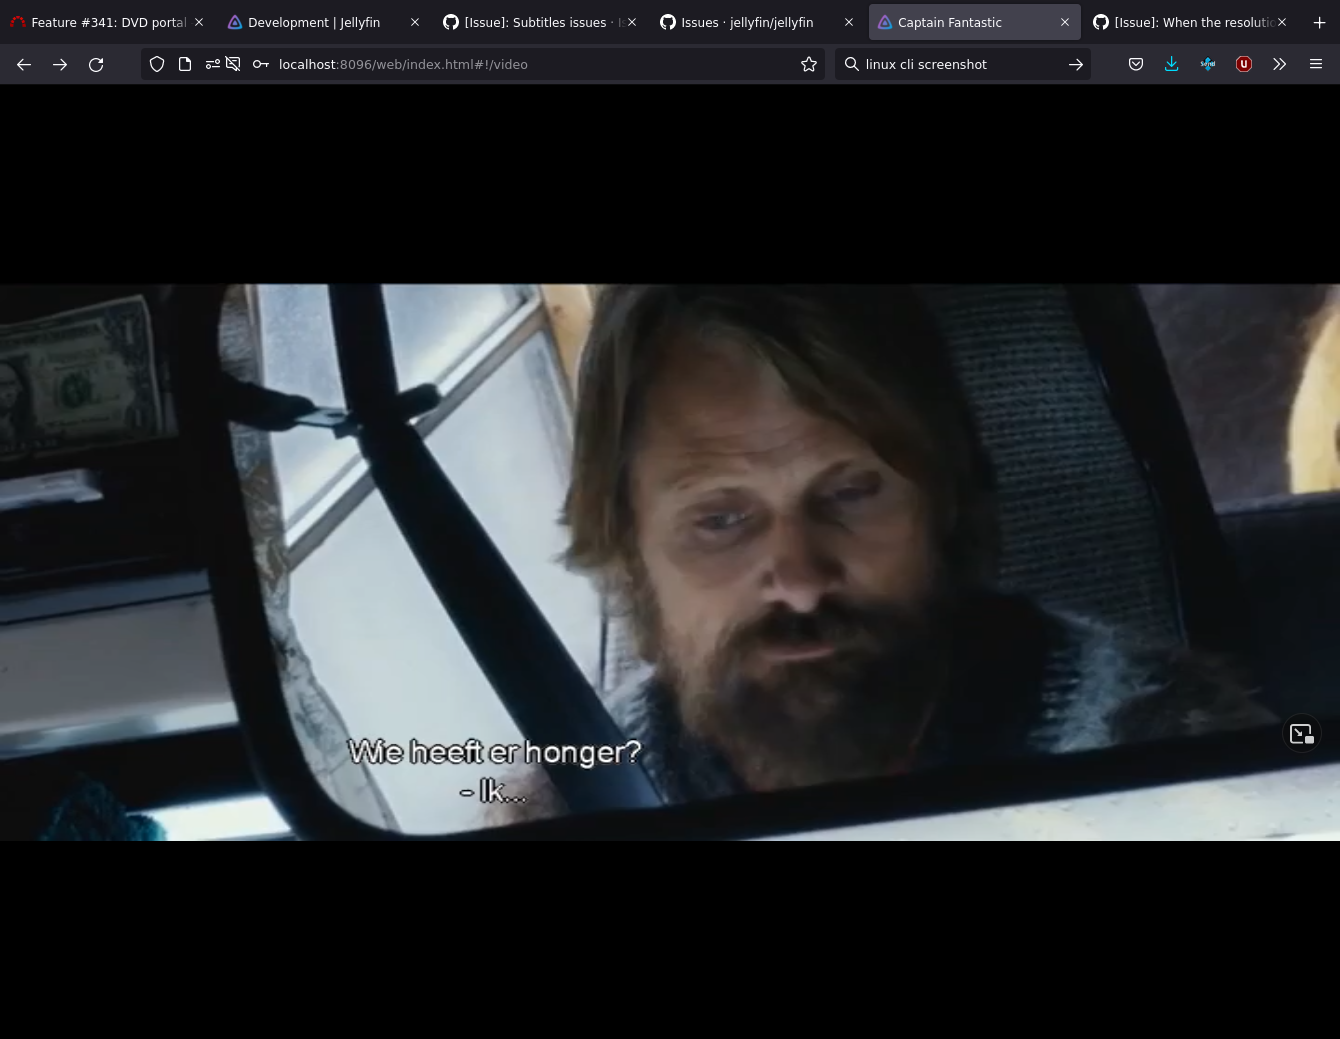This screenshot has height=1039, width=1340.
Task: Open the uBlock Origin extension icon
Action: [x=1244, y=64]
